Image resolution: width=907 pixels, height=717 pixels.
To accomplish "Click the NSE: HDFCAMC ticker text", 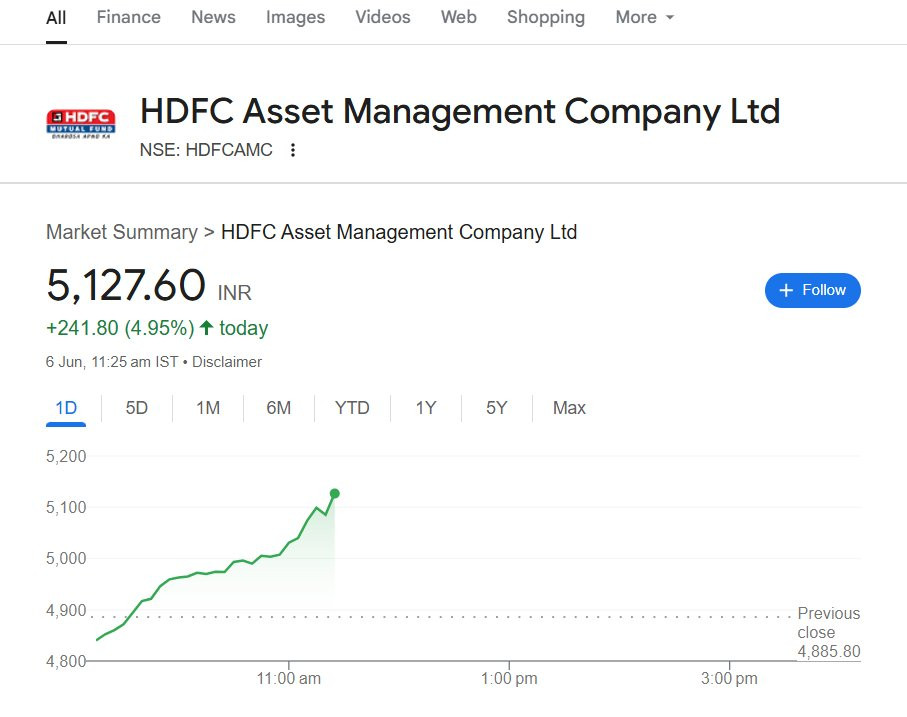I will click(206, 150).
